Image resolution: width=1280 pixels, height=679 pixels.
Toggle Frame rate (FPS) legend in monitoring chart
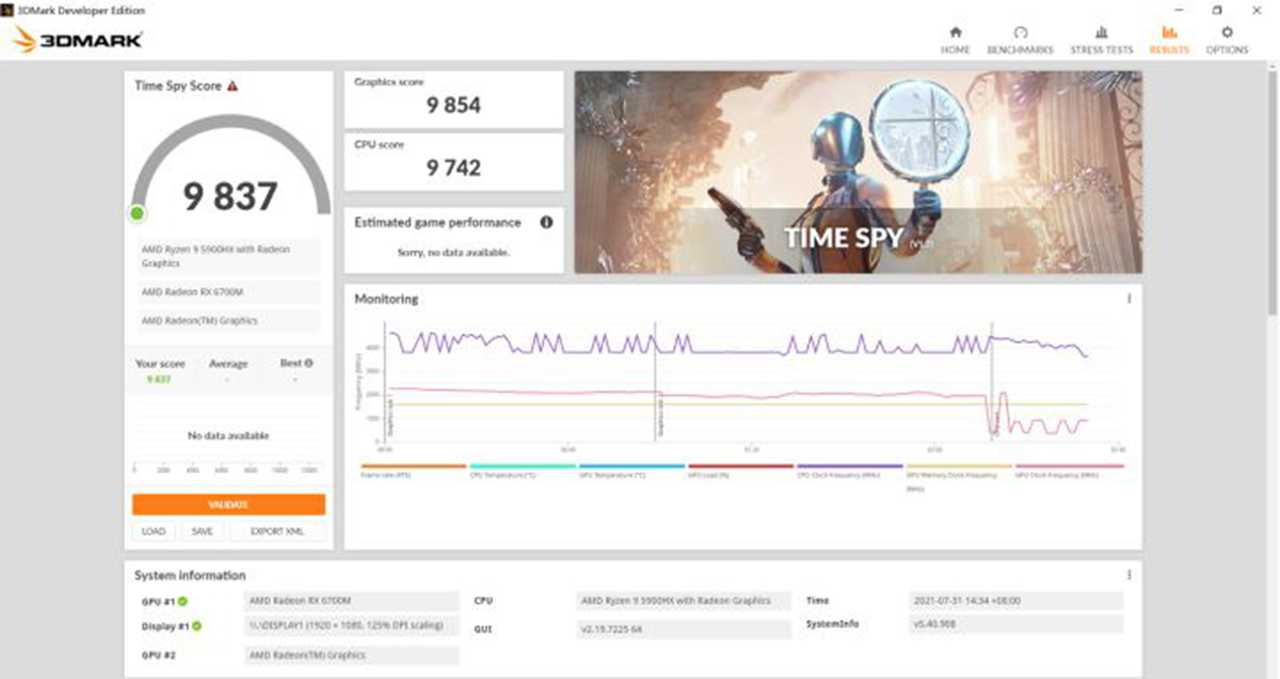click(413, 468)
